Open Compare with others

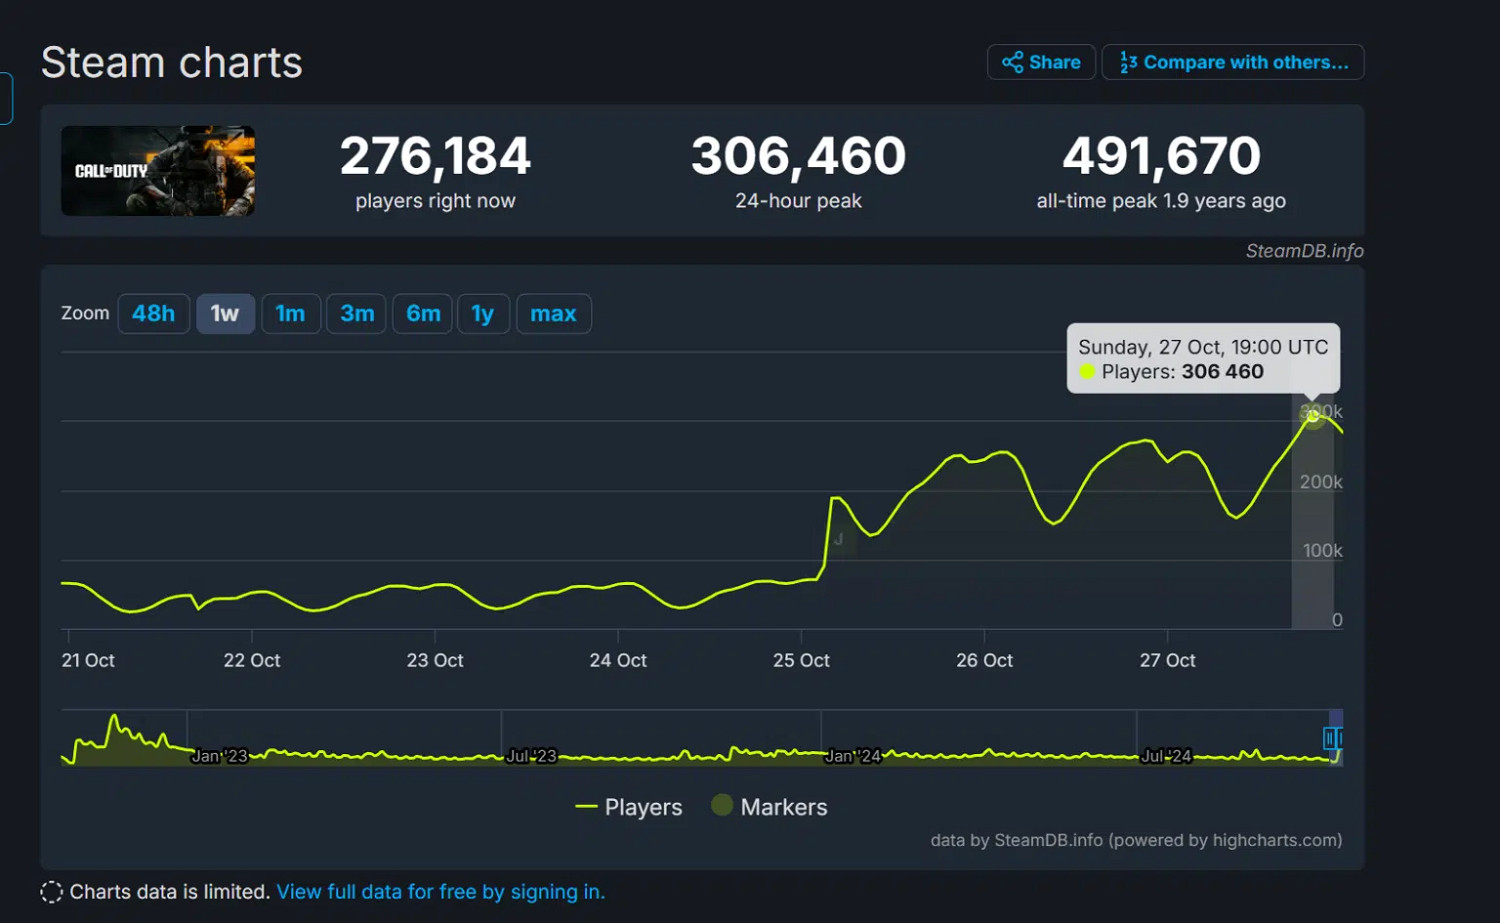point(1233,62)
